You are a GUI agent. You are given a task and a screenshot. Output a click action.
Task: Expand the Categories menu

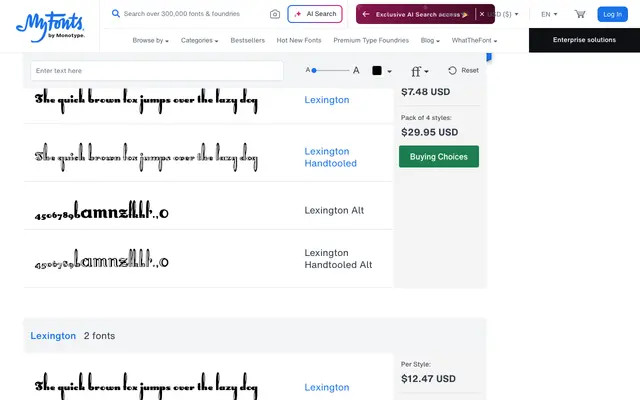point(199,40)
